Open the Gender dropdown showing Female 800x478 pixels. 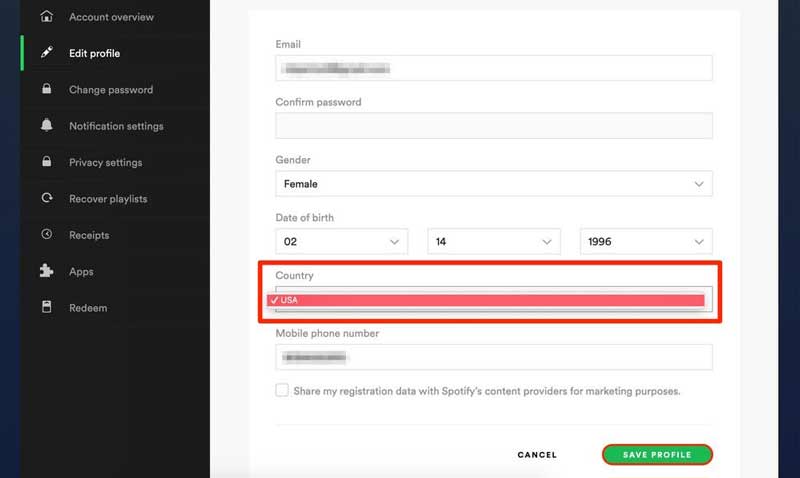point(494,184)
